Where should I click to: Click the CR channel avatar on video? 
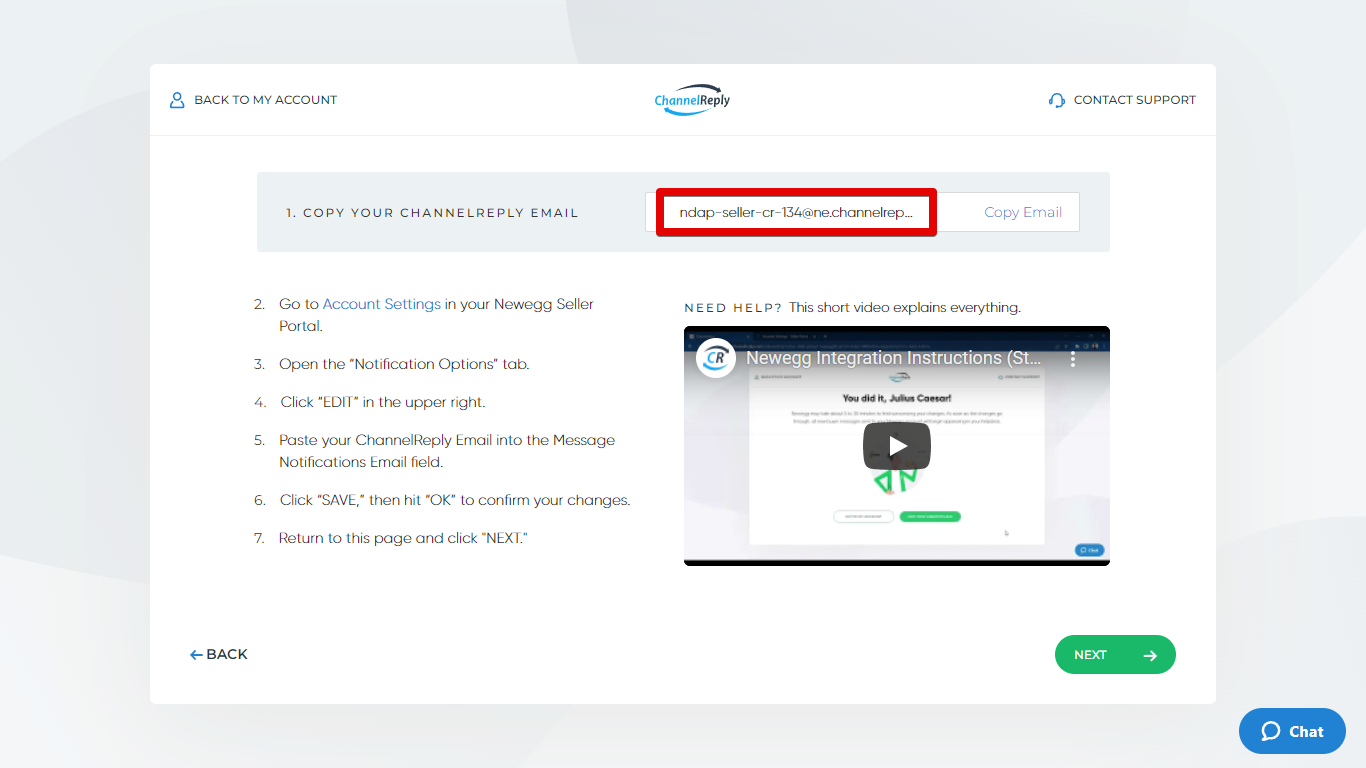coord(716,358)
